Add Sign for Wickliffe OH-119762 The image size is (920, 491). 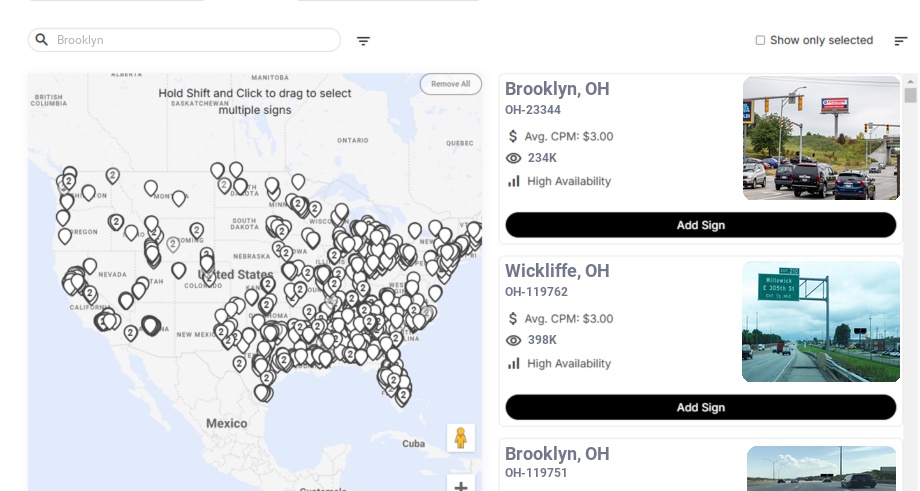pos(700,407)
